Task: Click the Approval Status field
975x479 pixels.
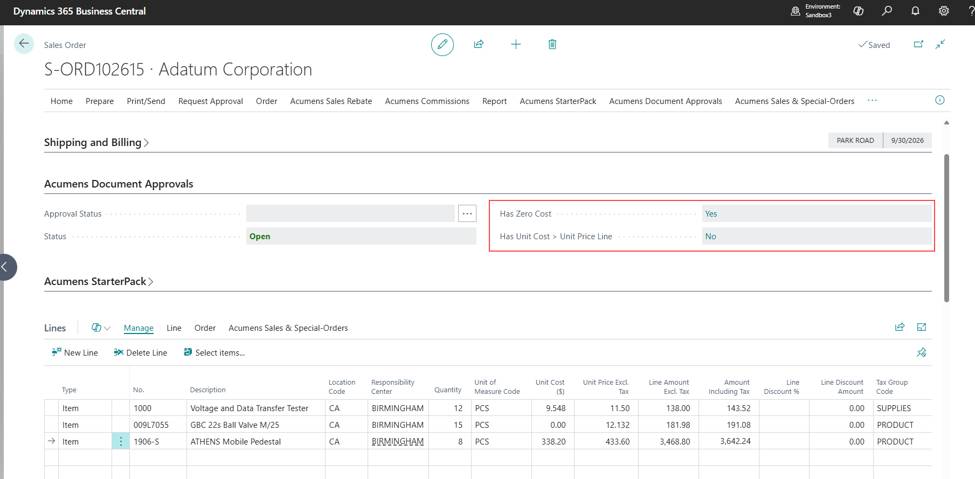Action: coord(350,213)
